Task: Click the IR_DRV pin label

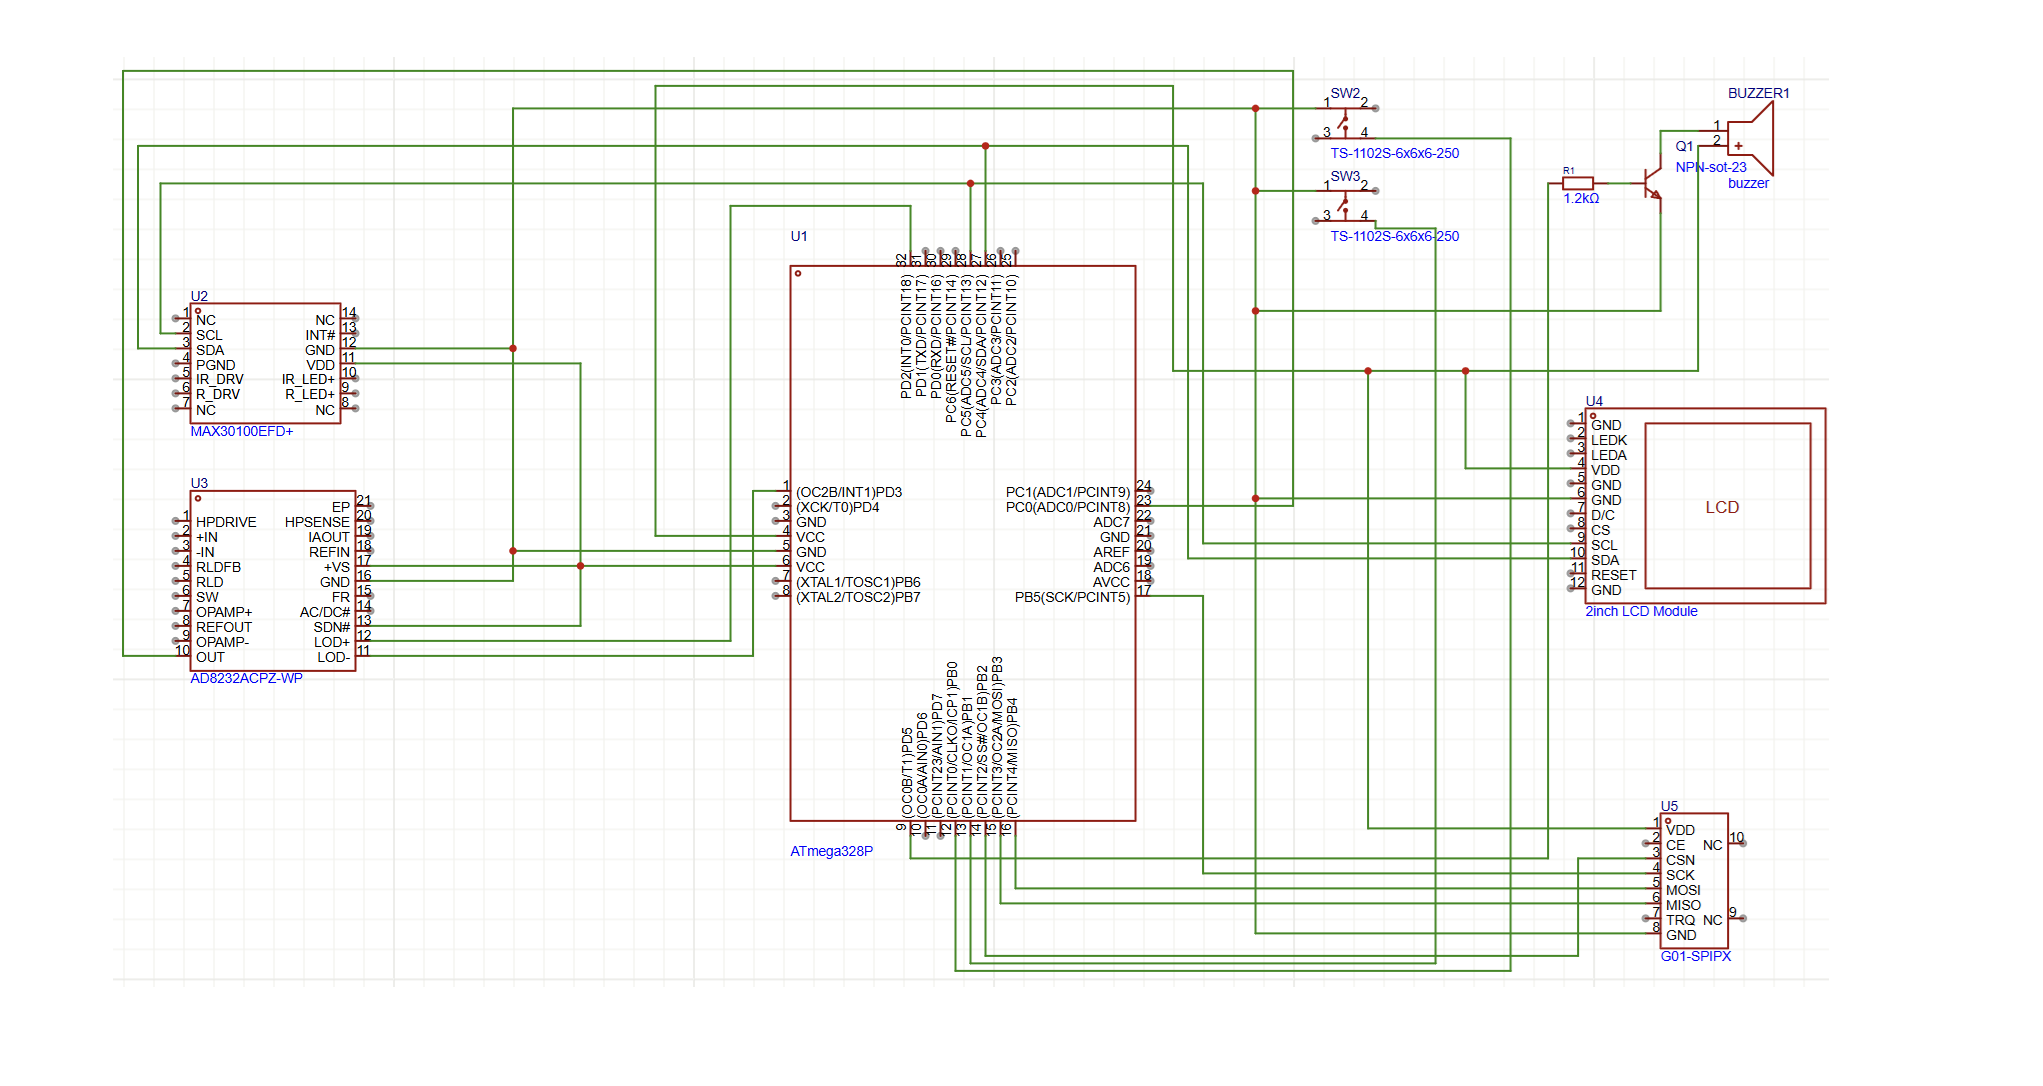Action: coord(220,379)
